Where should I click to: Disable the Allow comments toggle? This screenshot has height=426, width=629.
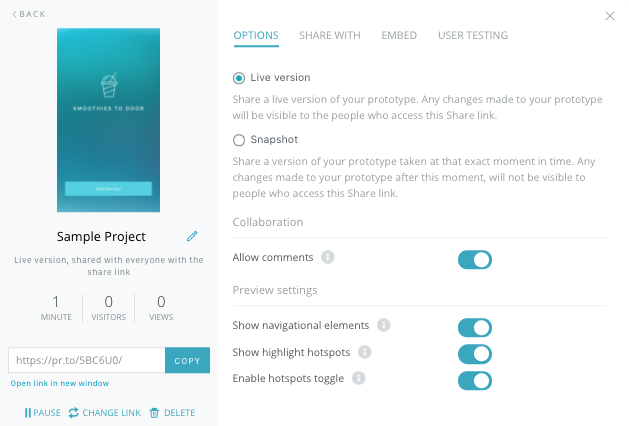coord(475,260)
